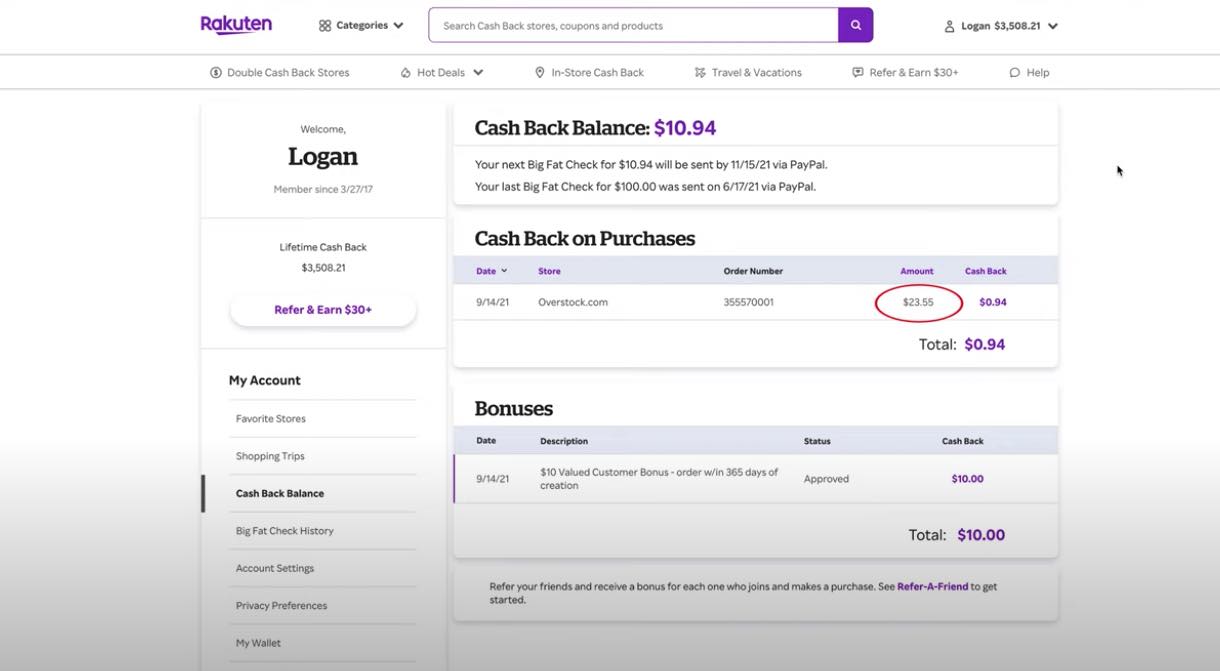Open the Help menu item
The height and width of the screenshot is (671, 1220).
[x=1038, y=72]
